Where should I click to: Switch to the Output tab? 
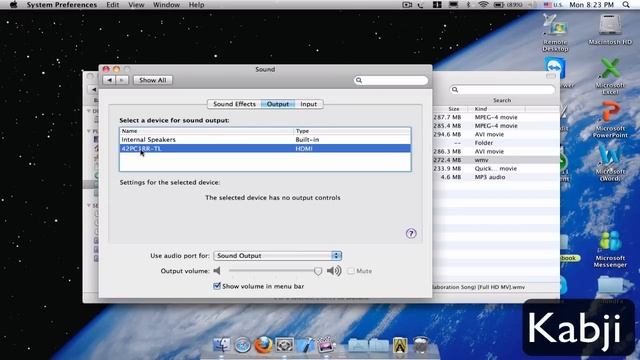(x=278, y=104)
